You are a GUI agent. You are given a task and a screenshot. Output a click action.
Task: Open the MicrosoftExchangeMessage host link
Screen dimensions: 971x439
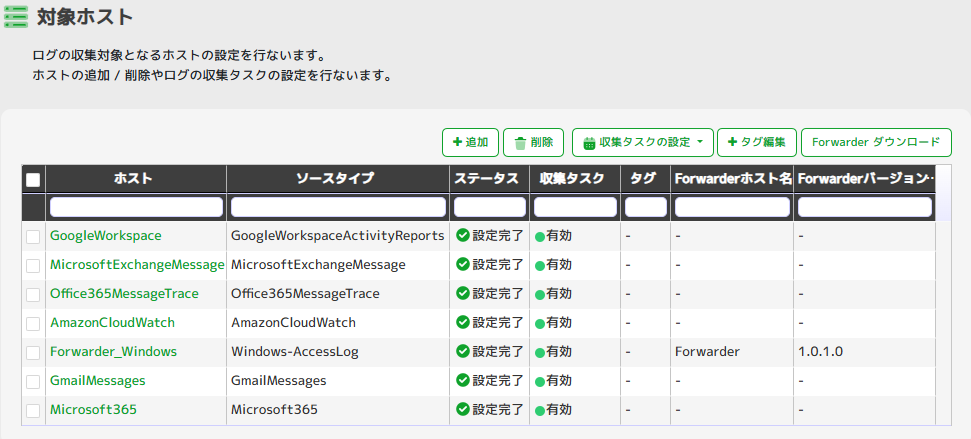click(137, 264)
